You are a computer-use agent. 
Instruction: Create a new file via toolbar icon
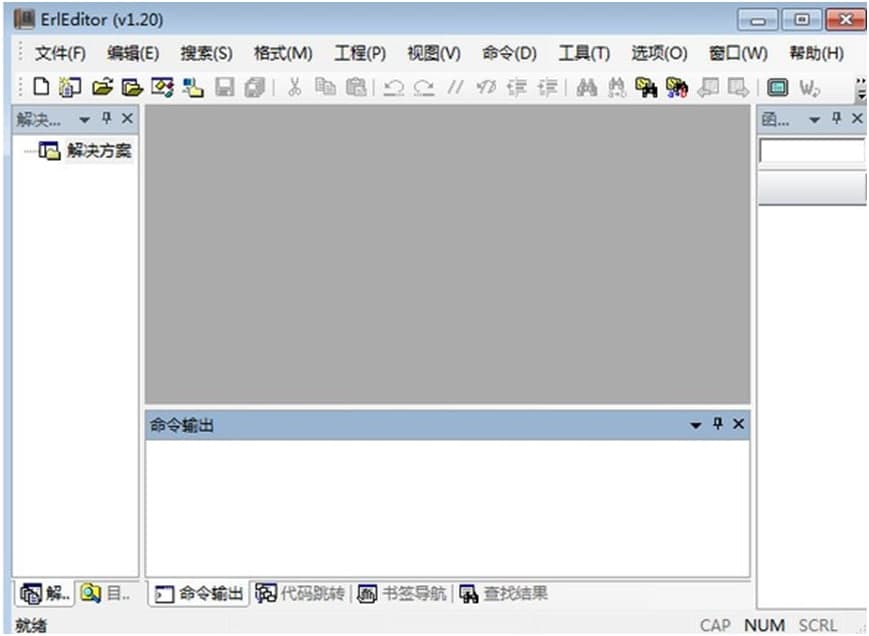[x=41, y=88]
